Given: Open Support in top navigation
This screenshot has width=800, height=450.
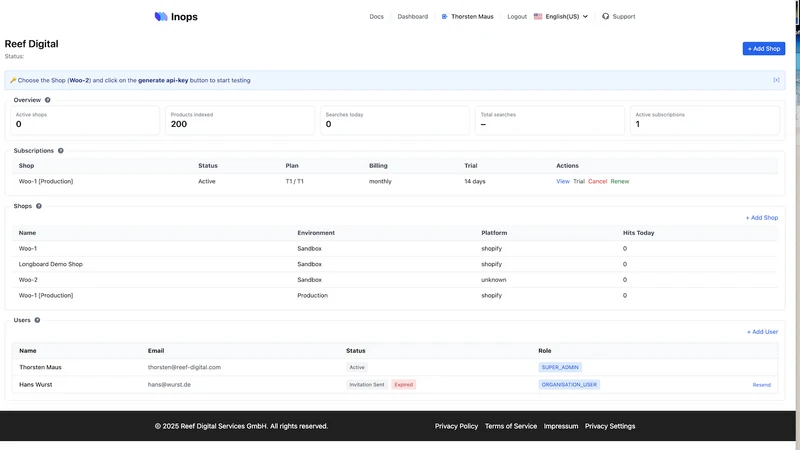Looking at the screenshot, I should (624, 16).
